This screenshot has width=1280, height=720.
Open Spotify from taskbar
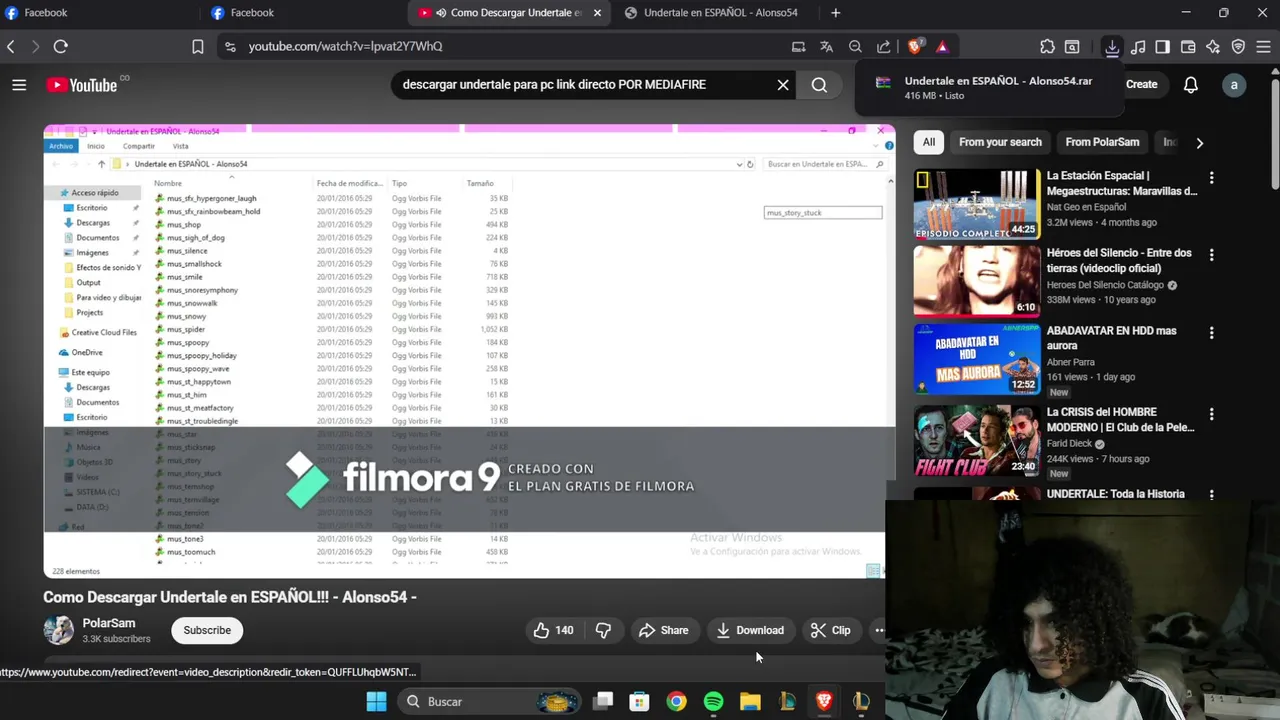coord(713,702)
